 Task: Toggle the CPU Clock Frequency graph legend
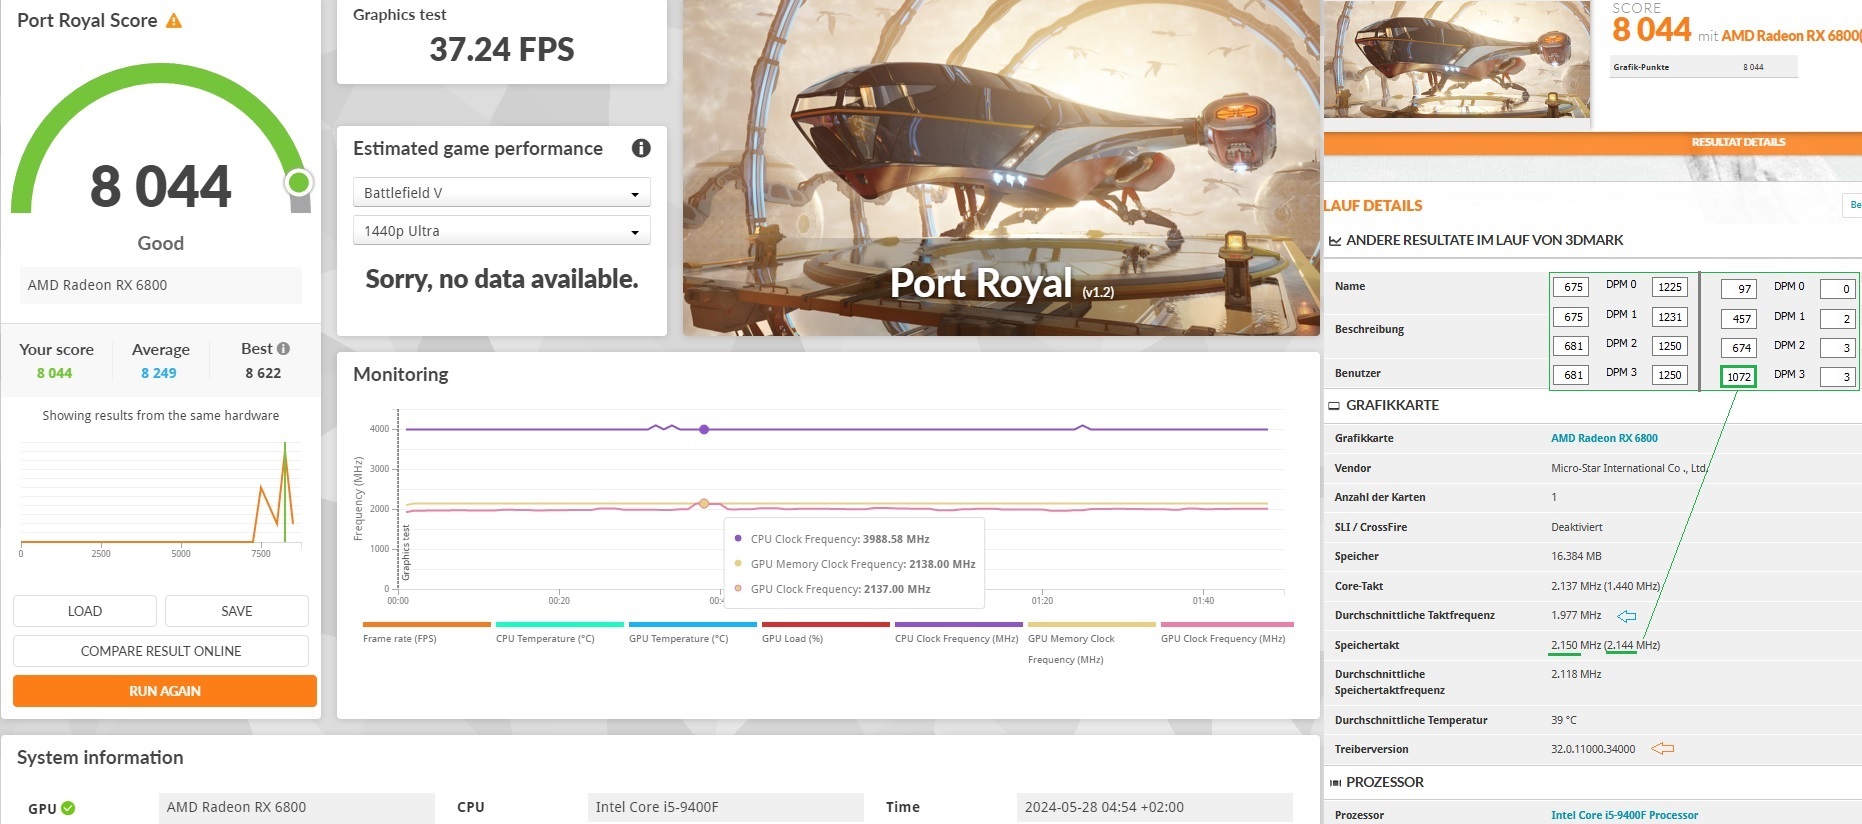[958, 633]
